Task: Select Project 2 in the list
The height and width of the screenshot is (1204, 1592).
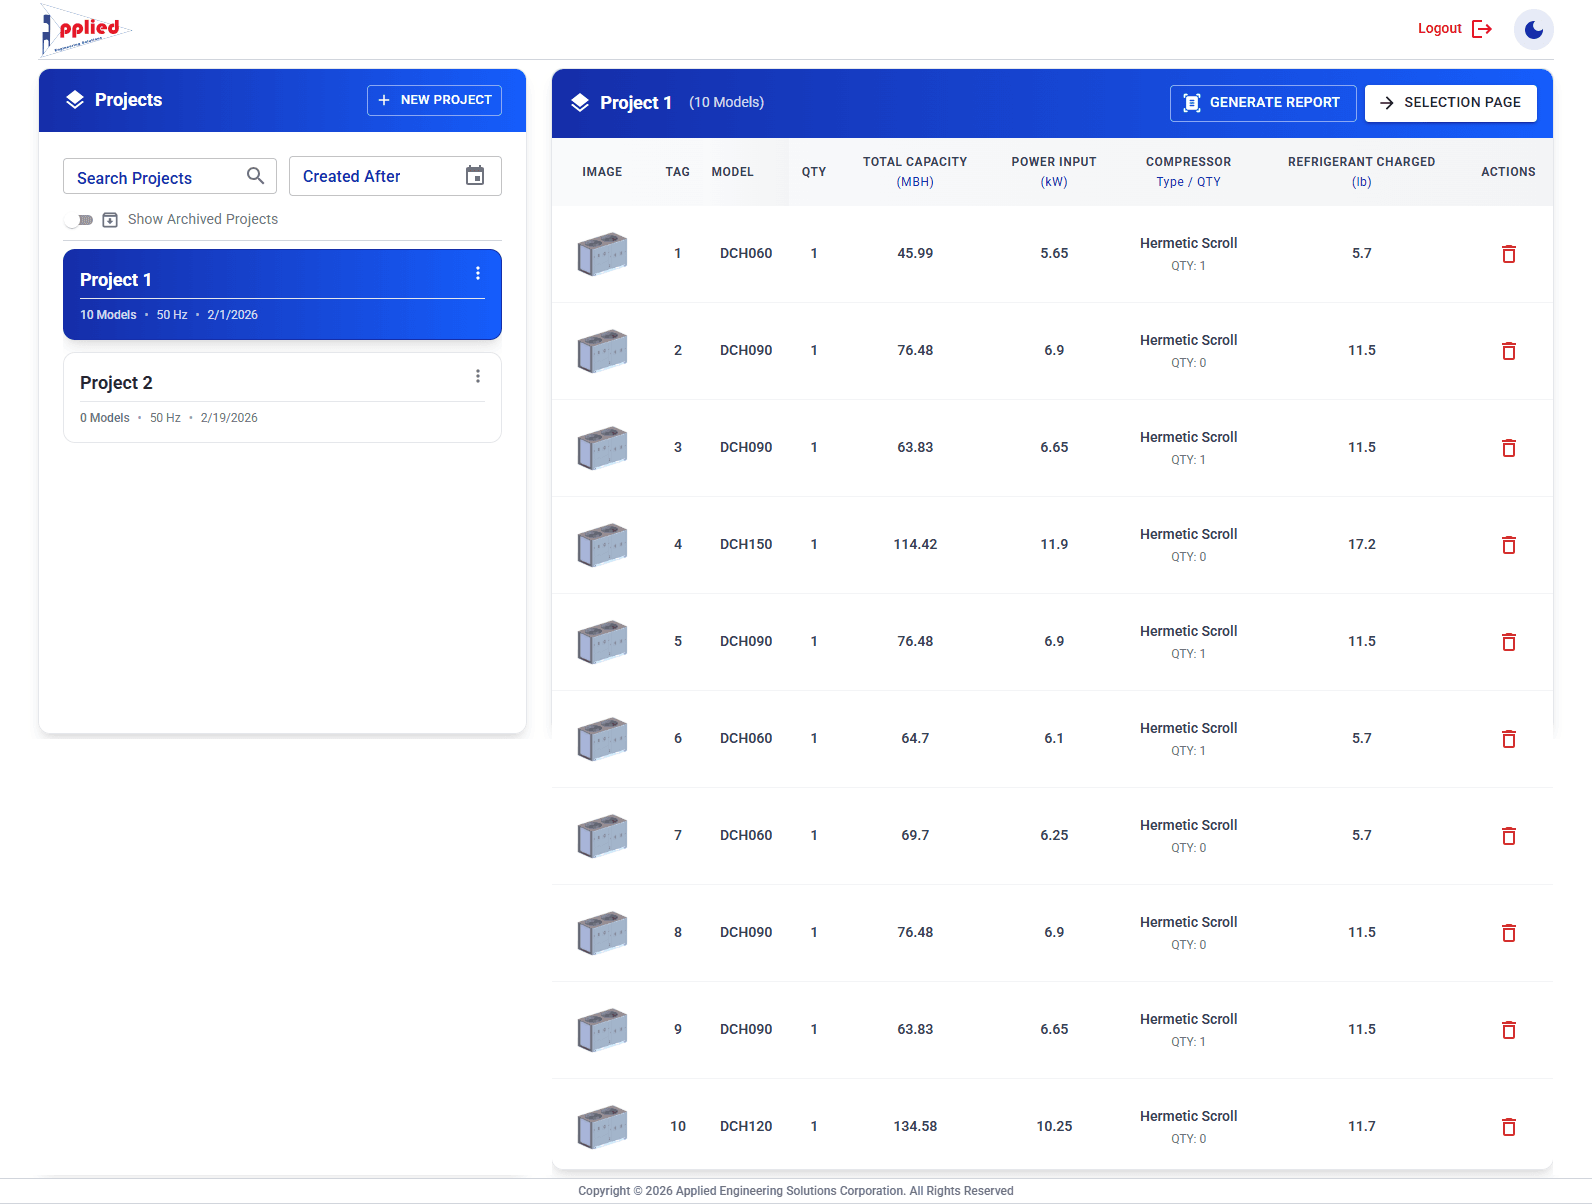Action: click(282, 397)
